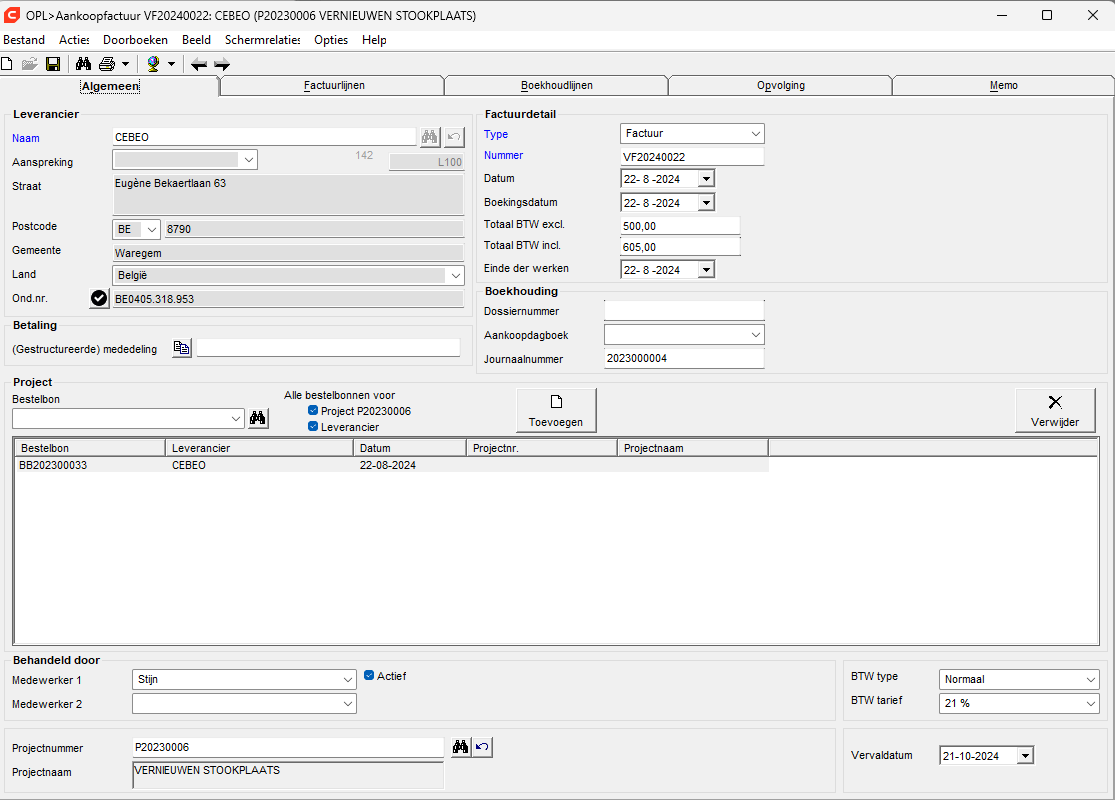Open the BTW type Normaal dropdown
Screen dimensions: 1115x800
(x=1091, y=680)
